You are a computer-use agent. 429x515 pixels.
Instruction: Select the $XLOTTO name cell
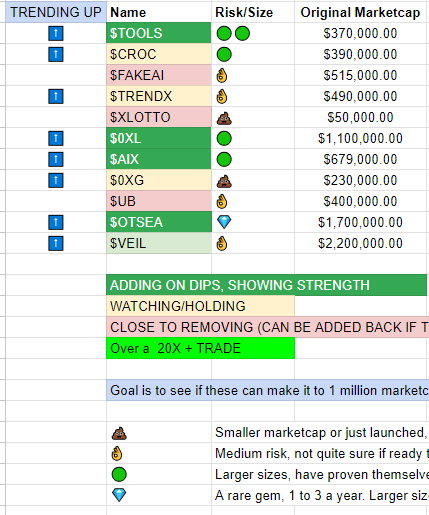[159, 117]
